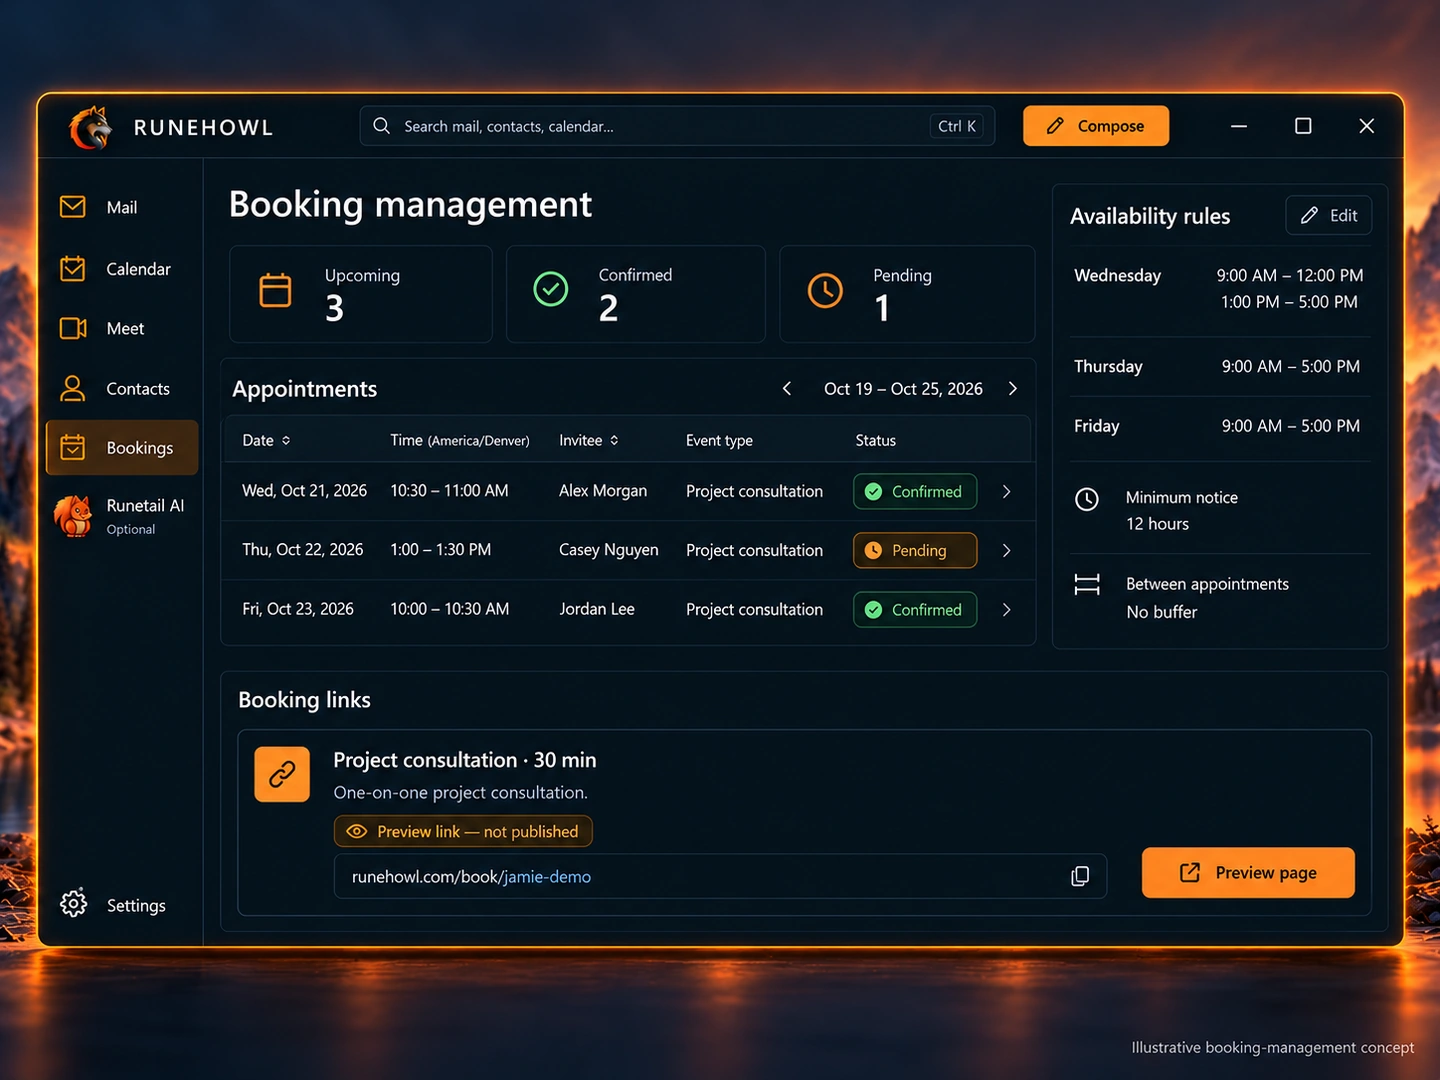1440x1080 pixels.
Task: Click Project consultation · 30 min title
Action: 465,760
